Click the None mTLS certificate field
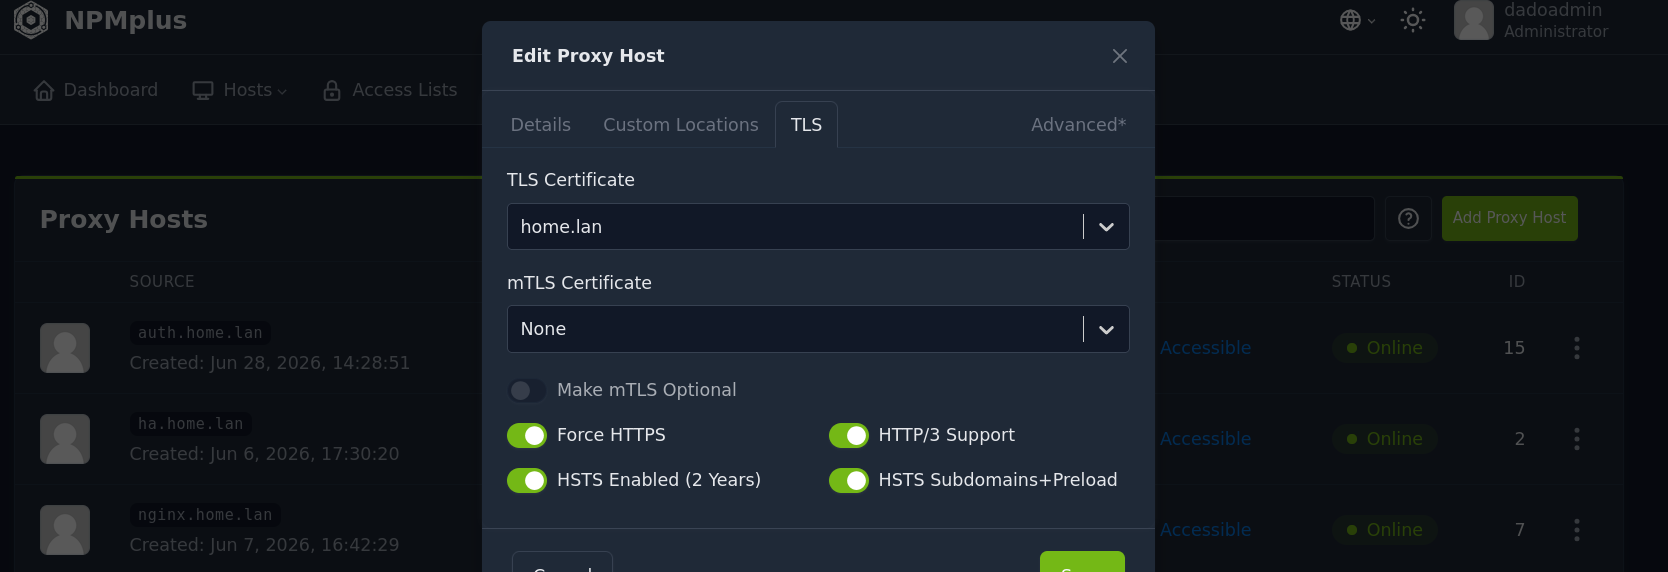The height and width of the screenshot is (572, 1668). [x=818, y=329]
